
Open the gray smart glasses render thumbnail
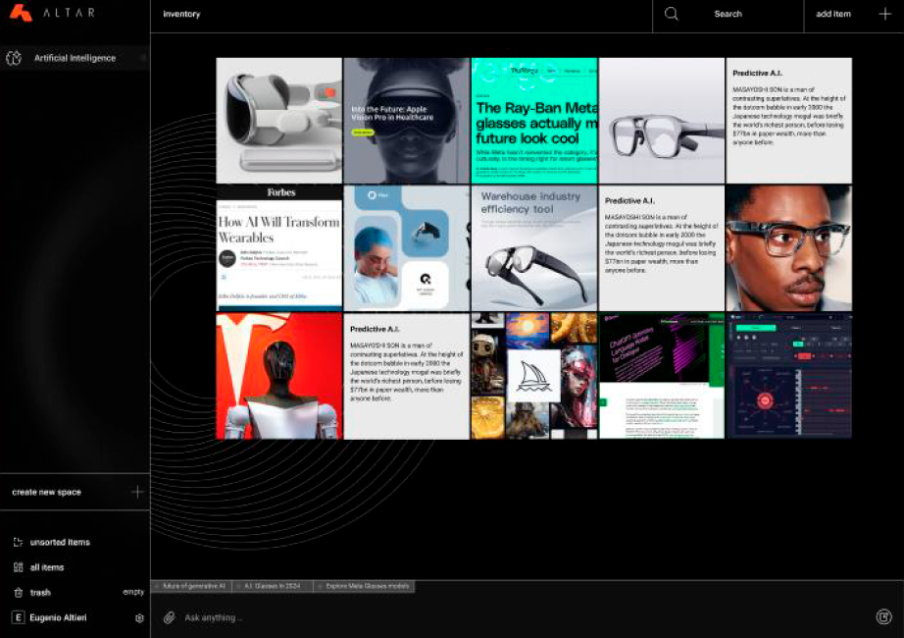pyautogui.click(x=662, y=120)
